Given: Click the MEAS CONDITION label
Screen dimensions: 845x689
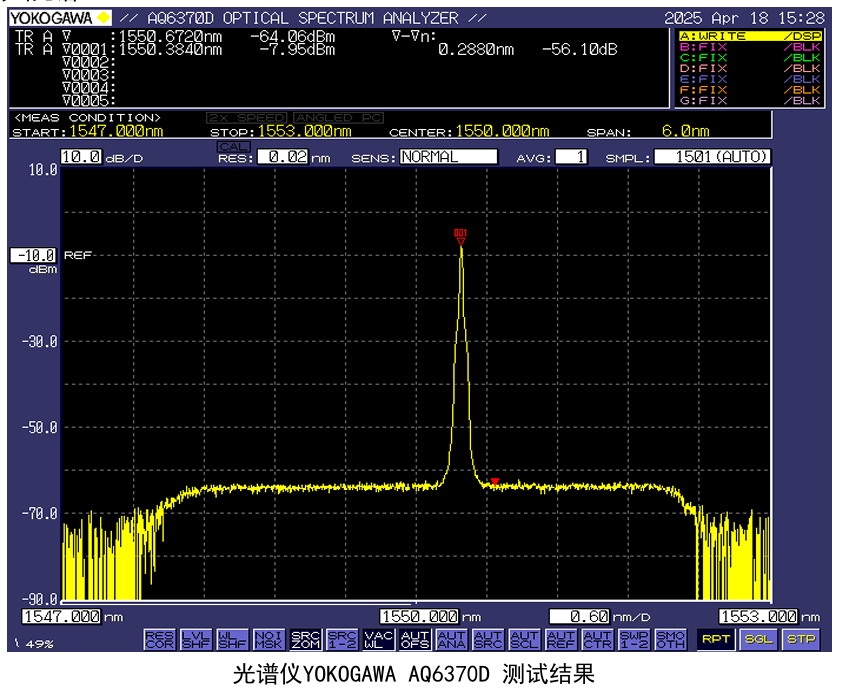Looking at the screenshot, I should [x=87, y=117].
